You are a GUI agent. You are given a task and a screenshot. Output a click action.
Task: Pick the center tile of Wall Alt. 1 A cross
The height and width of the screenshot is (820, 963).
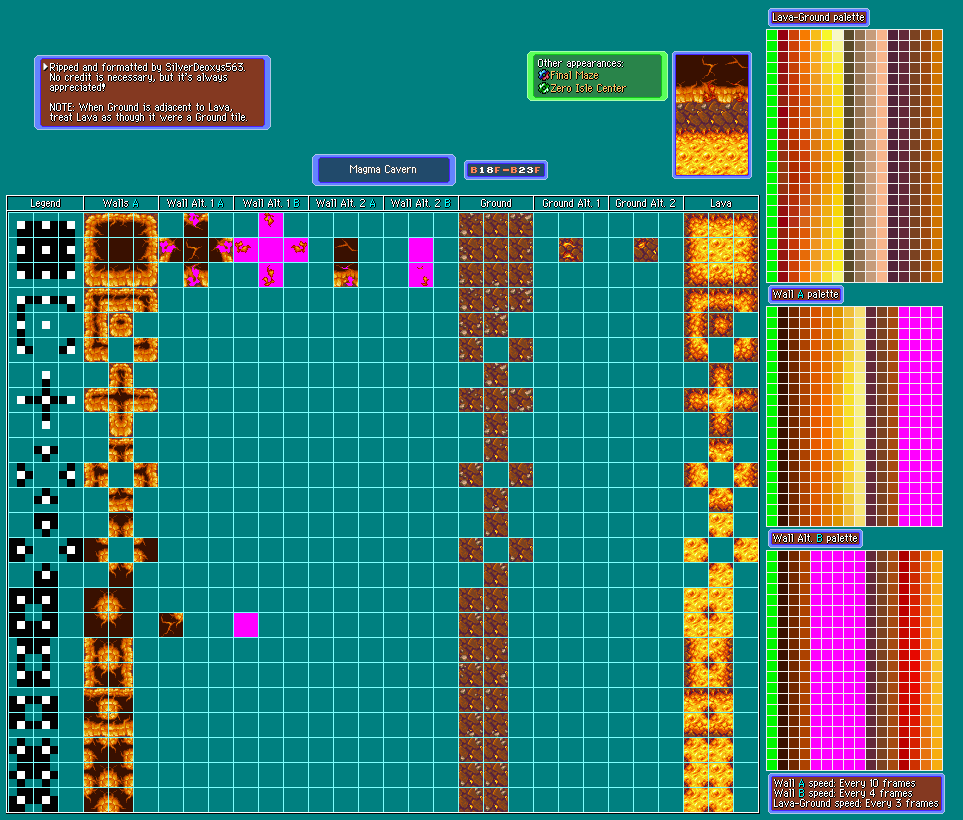point(196,250)
